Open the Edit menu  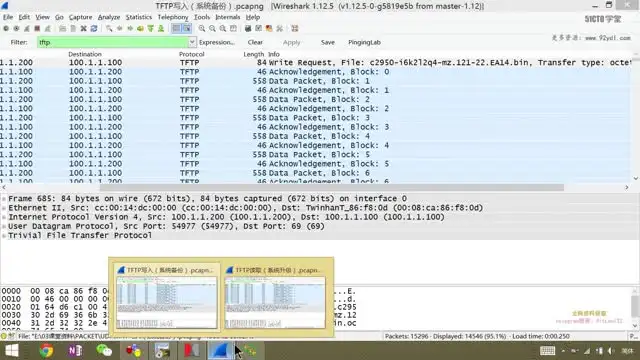(24, 17)
